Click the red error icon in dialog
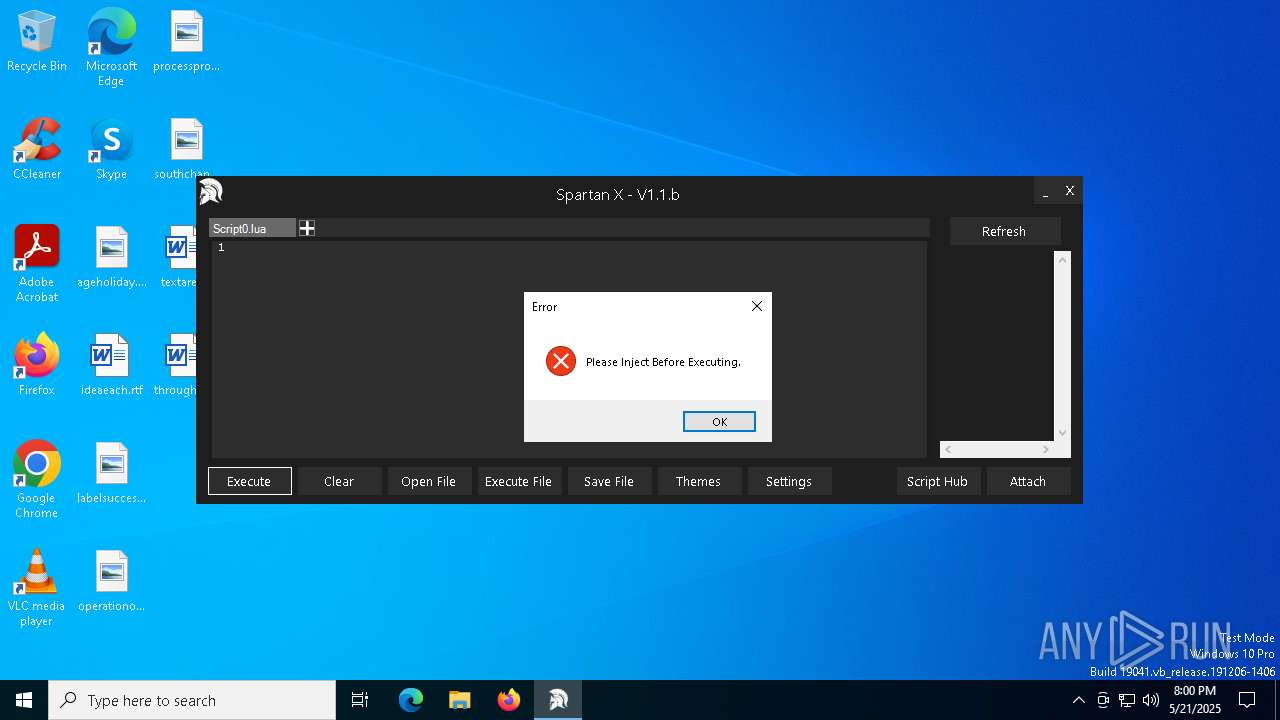Image resolution: width=1280 pixels, height=720 pixels. 561,361
